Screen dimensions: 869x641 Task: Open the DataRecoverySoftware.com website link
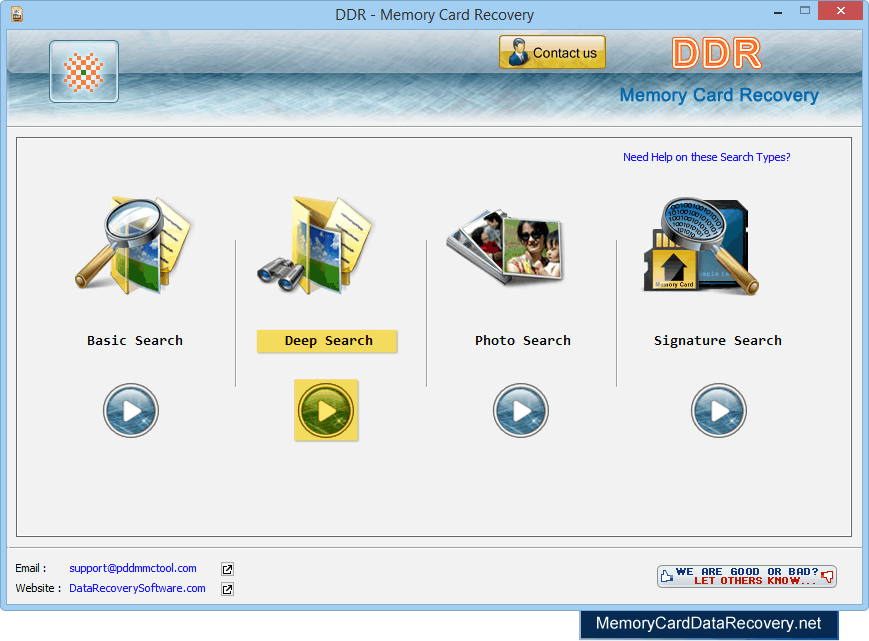pyautogui.click(x=137, y=588)
